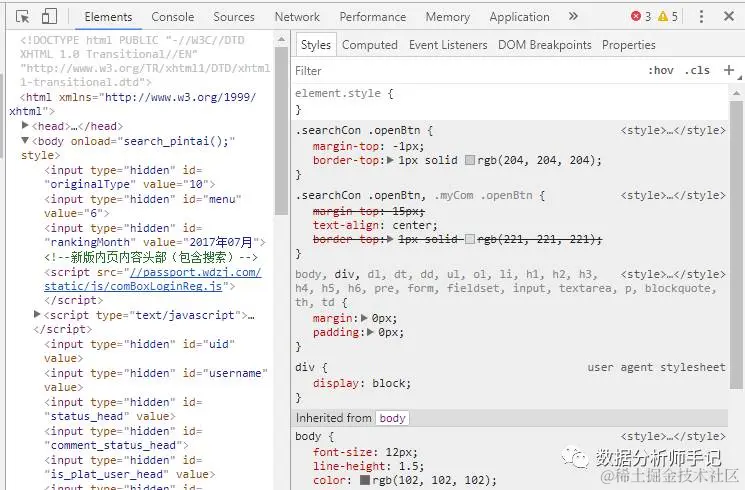Screen dimensions: 745x490
Task: Click the DOM tree scroll-up arrow
Action: (x=281, y=39)
